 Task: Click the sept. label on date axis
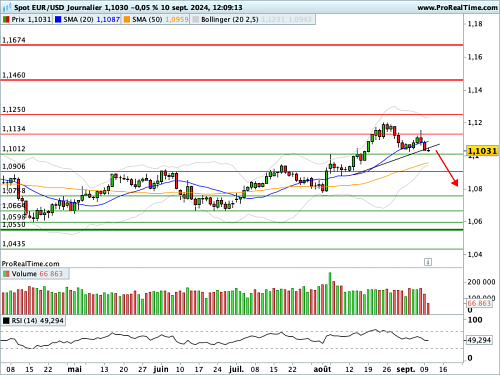(406, 369)
